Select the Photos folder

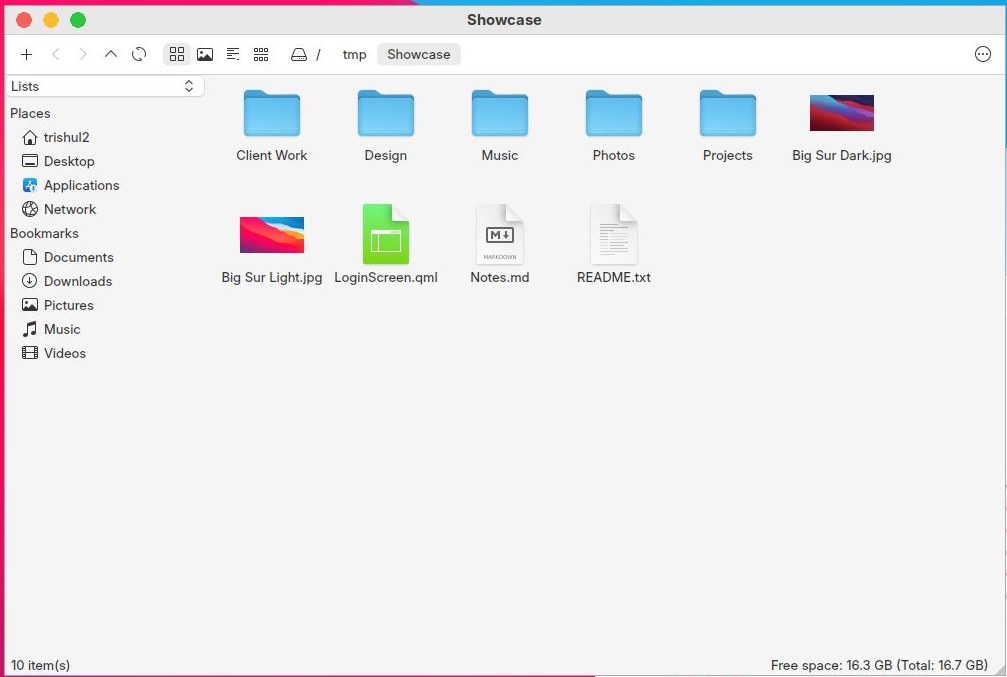pos(613,126)
